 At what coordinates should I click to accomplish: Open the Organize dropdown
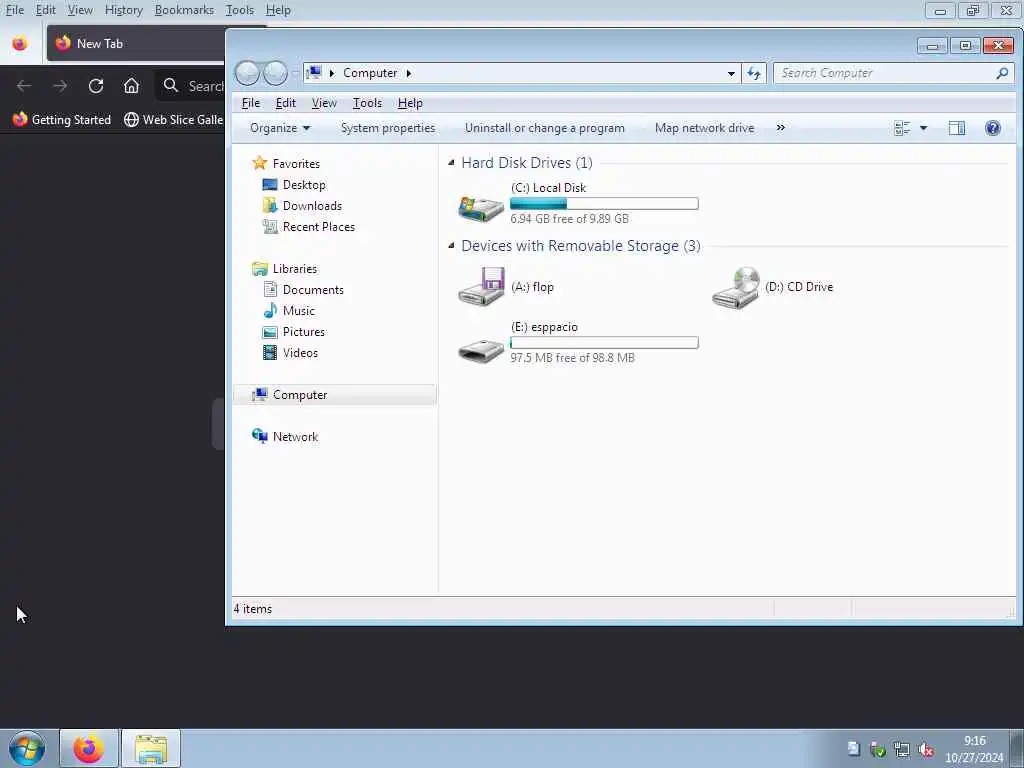tap(280, 128)
